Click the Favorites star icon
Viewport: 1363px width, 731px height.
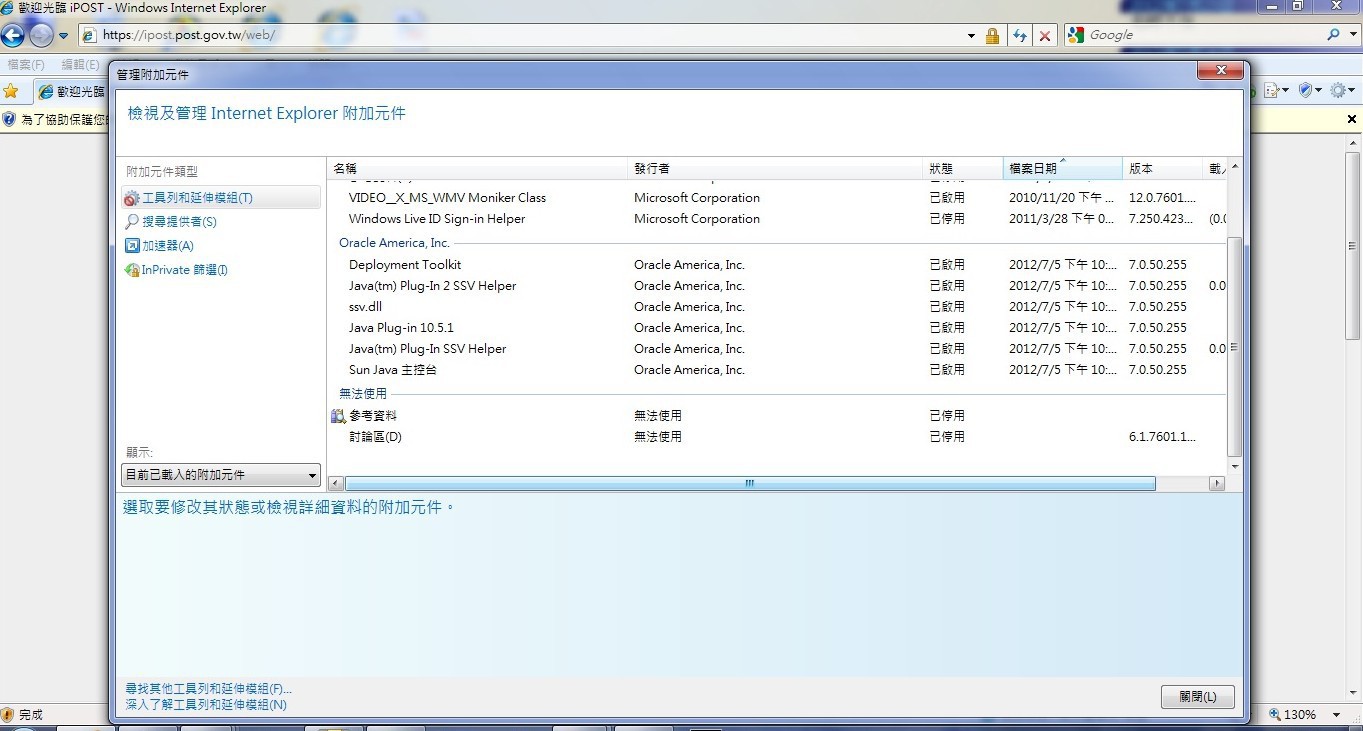point(10,91)
